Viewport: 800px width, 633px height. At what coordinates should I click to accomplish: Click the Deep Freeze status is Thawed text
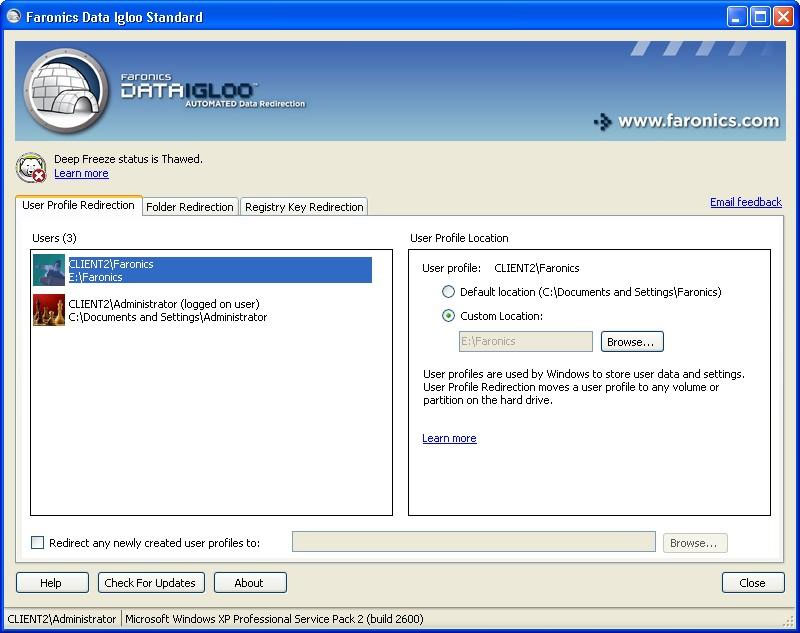[x=128, y=159]
